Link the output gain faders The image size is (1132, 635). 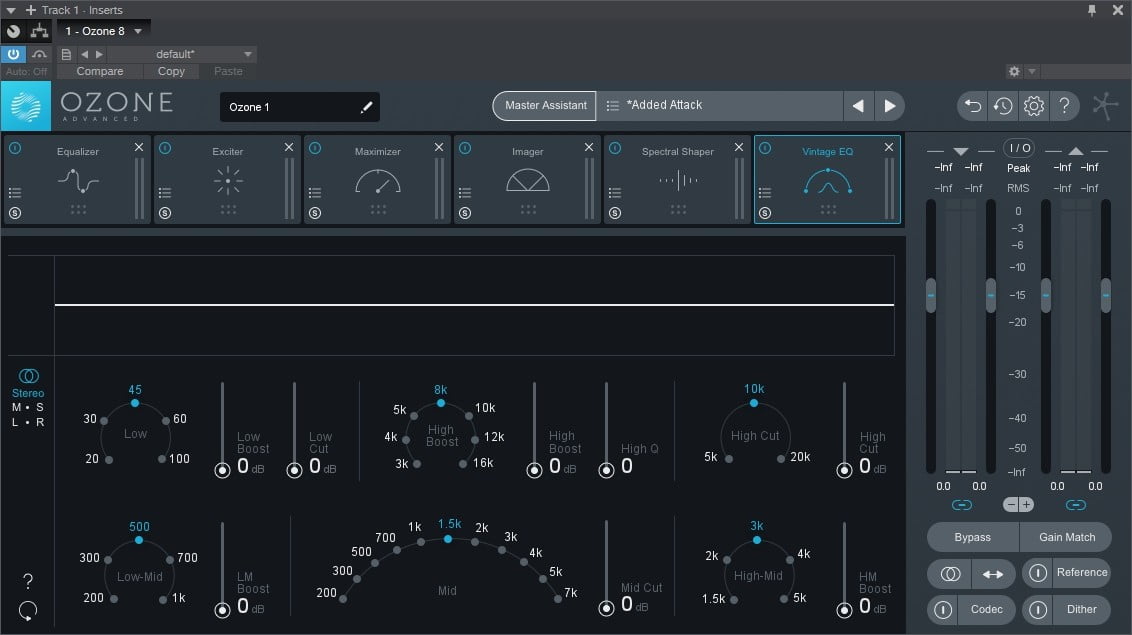(x=1076, y=505)
